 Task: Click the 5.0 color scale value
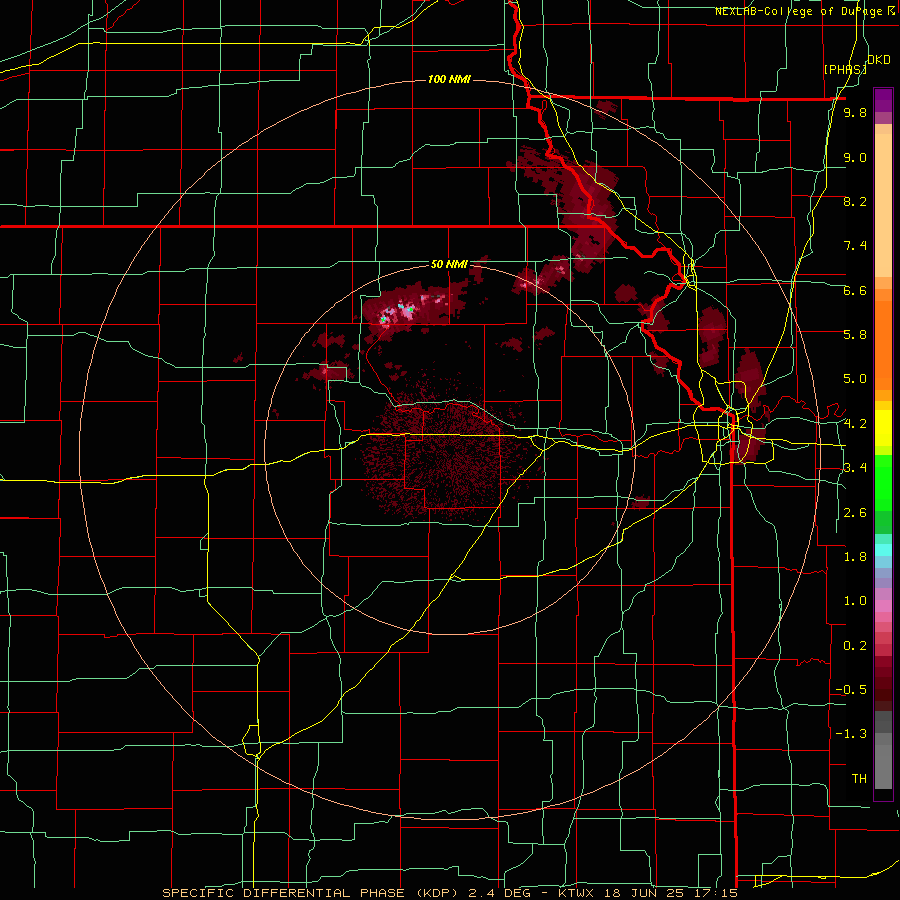click(855, 379)
